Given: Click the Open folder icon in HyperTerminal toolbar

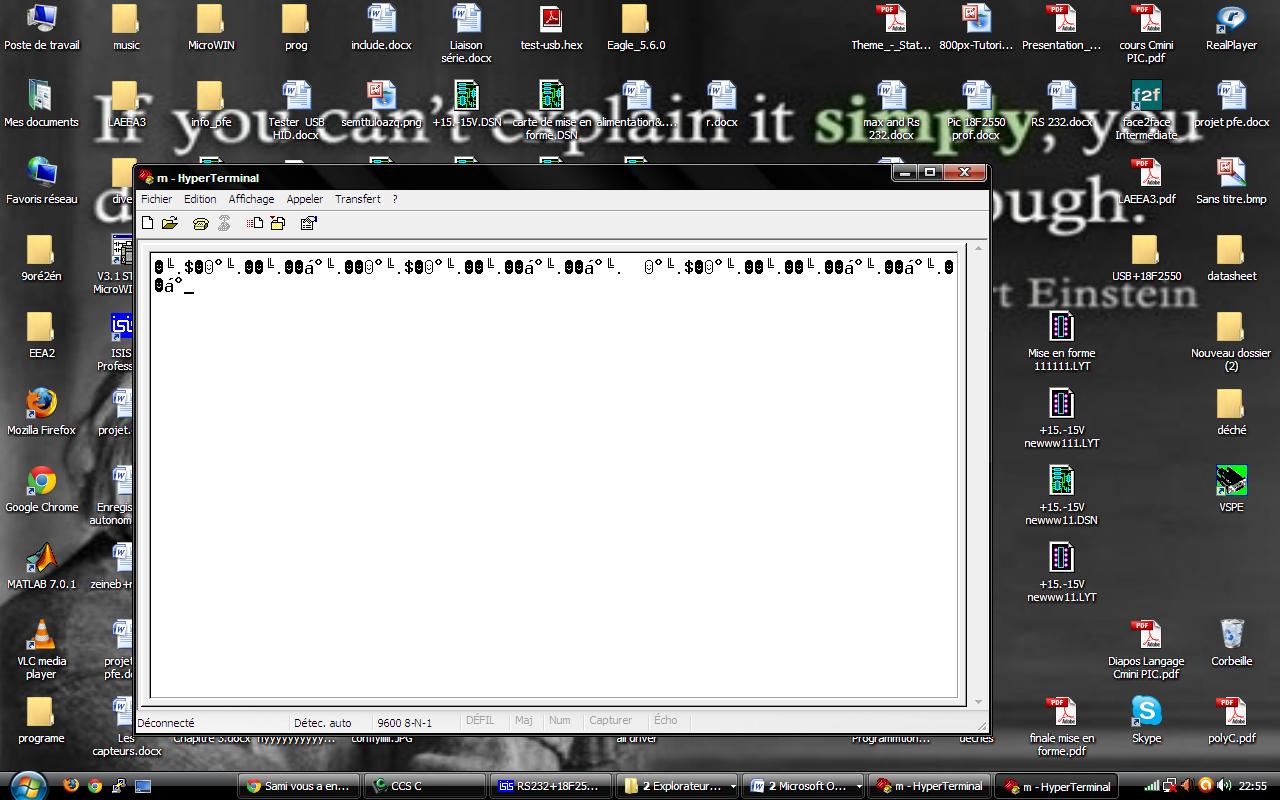Looking at the screenshot, I should [x=170, y=223].
